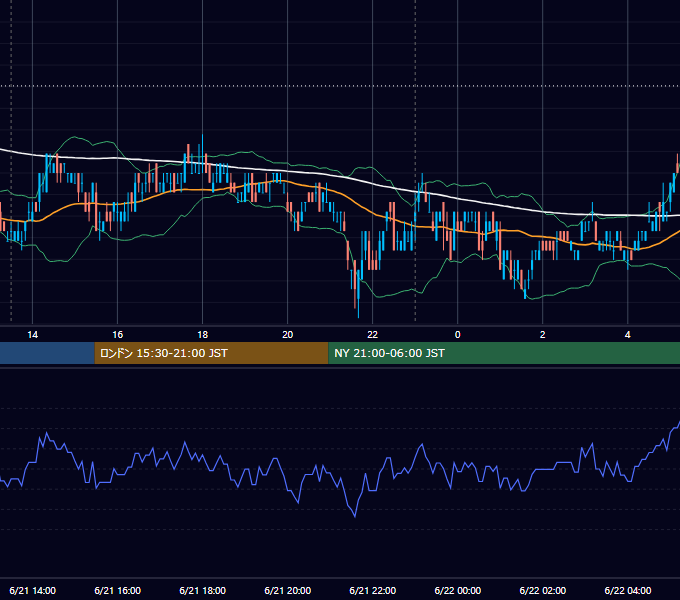Click the 4 hour label on the price chart axis

(x=628, y=335)
